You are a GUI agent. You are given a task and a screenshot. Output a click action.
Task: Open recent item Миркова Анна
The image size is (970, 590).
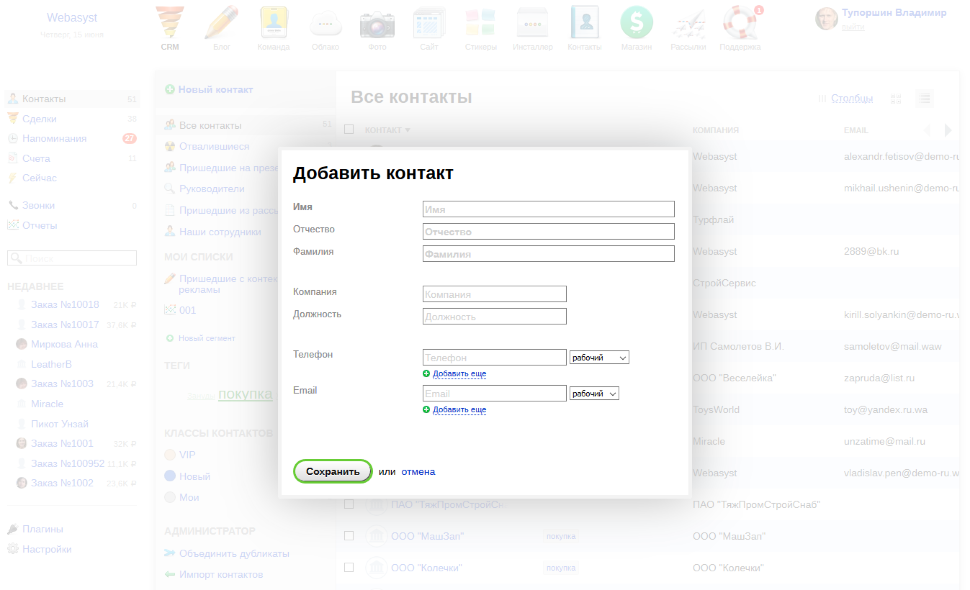64,344
